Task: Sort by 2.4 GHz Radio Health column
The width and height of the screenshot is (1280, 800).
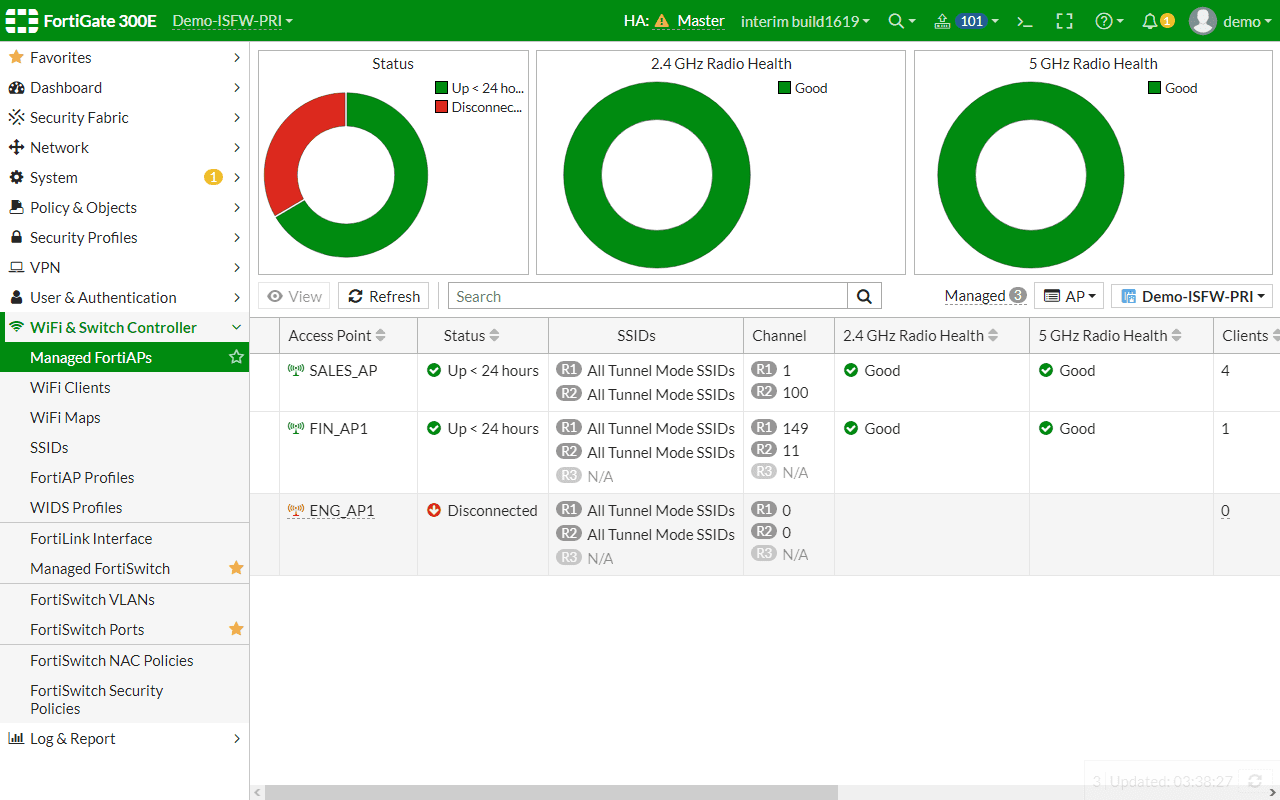Action: pyautogui.click(x=993, y=336)
